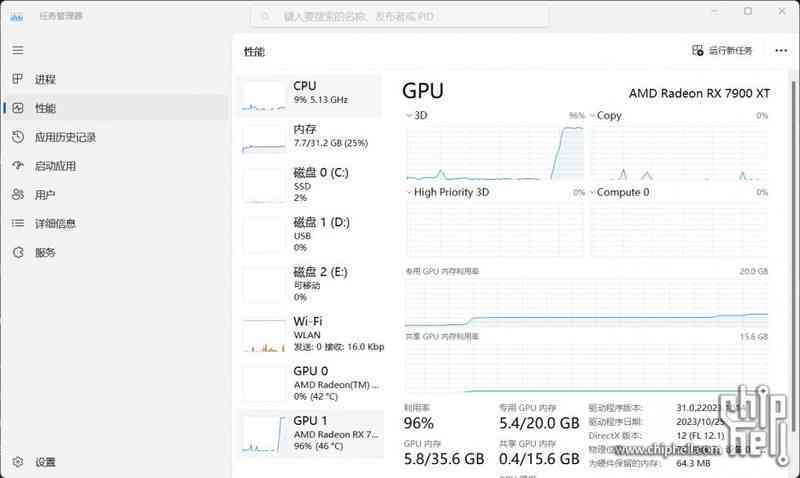The height and width of the screenshot is (478, 800).
Task: Click the 5.8/35.6 GB GPU memory value
Action: click(x=444, y=459)
